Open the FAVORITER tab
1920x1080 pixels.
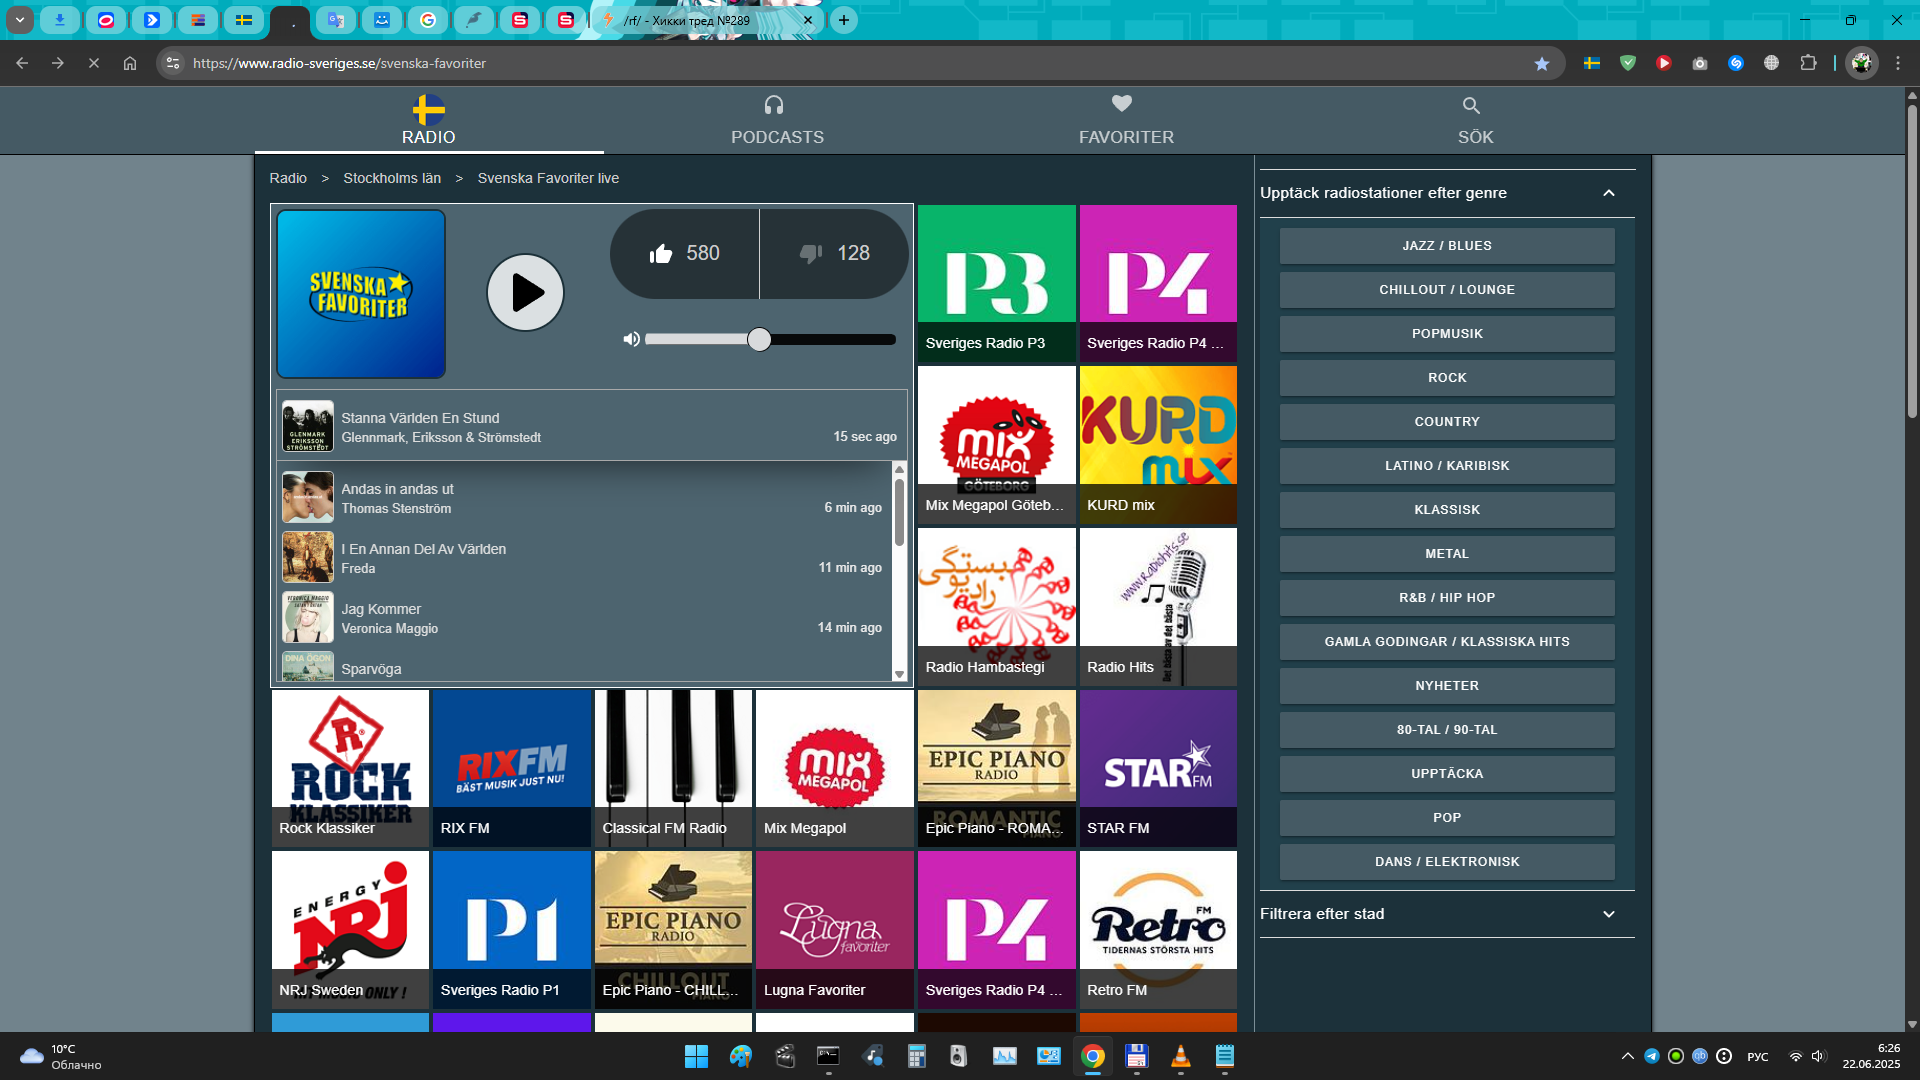1126,121
